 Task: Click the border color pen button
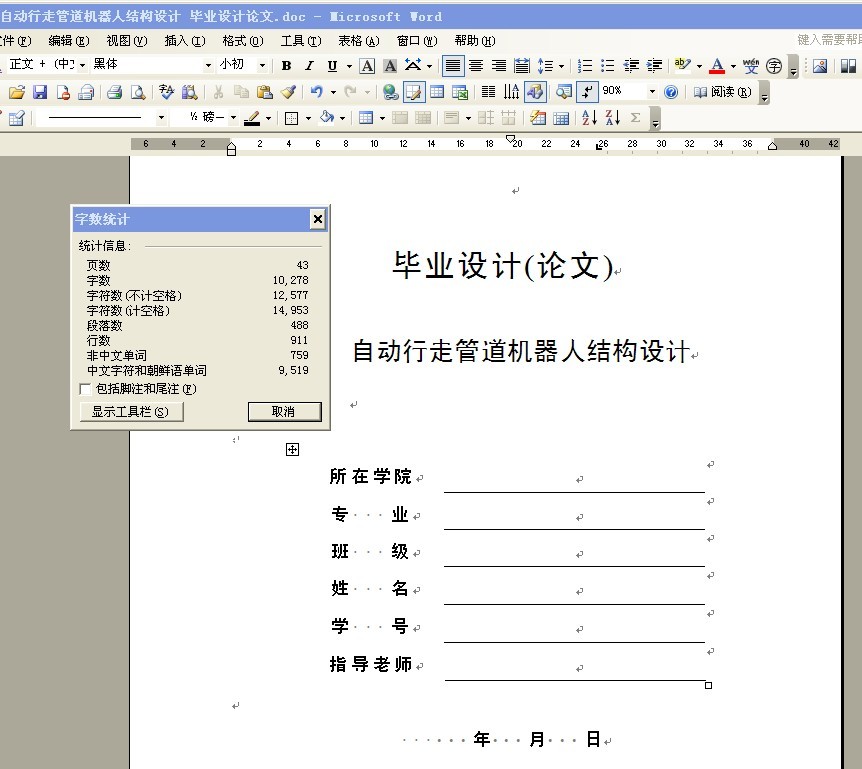point(252,118)
